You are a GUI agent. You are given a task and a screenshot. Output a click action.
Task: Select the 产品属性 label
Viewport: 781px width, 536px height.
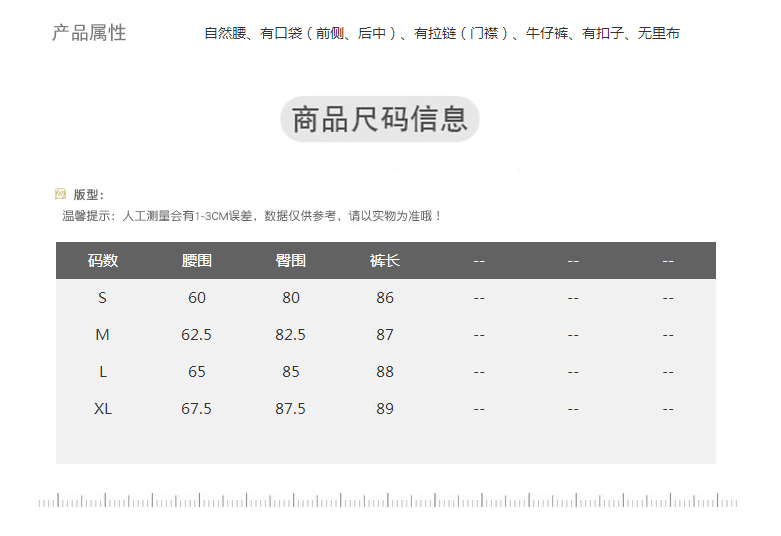coord(89,32)
